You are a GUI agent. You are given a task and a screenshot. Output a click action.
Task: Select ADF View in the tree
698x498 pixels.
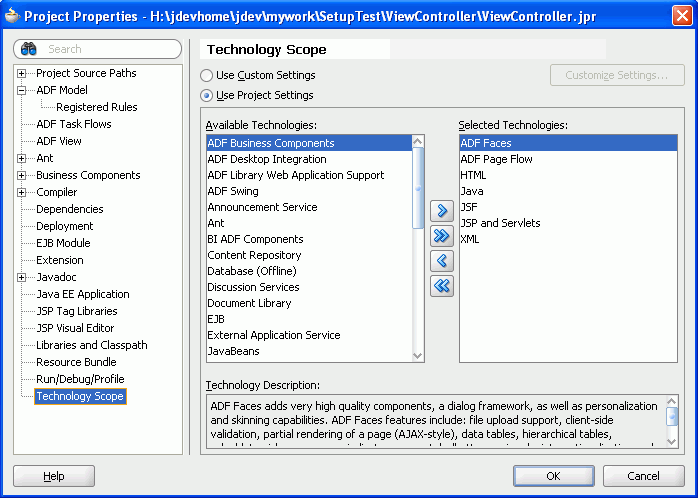pos(59,141)
